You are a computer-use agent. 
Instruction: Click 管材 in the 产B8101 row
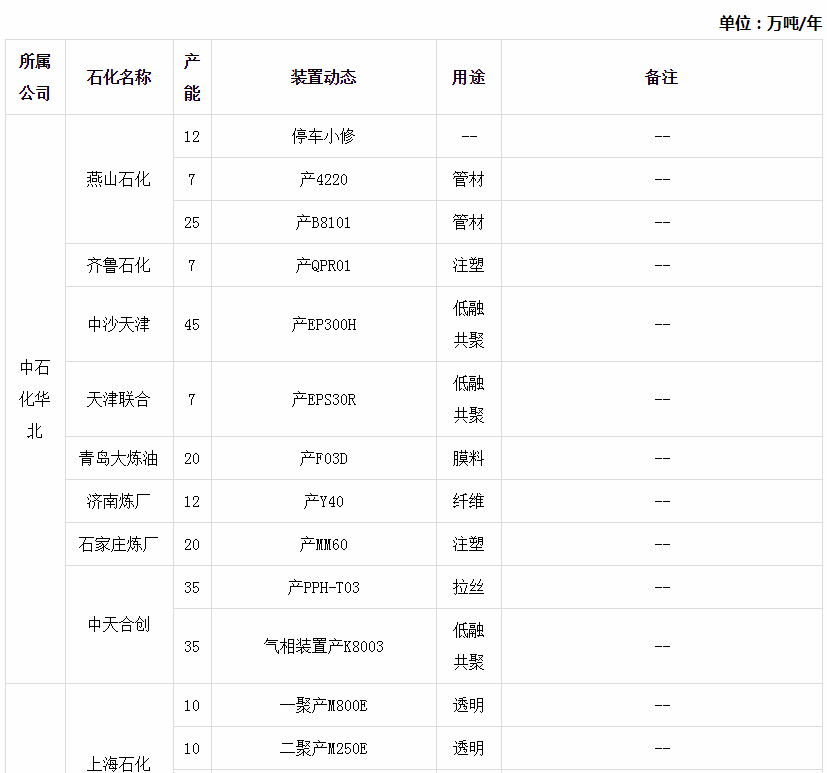(x=468, y=223)
